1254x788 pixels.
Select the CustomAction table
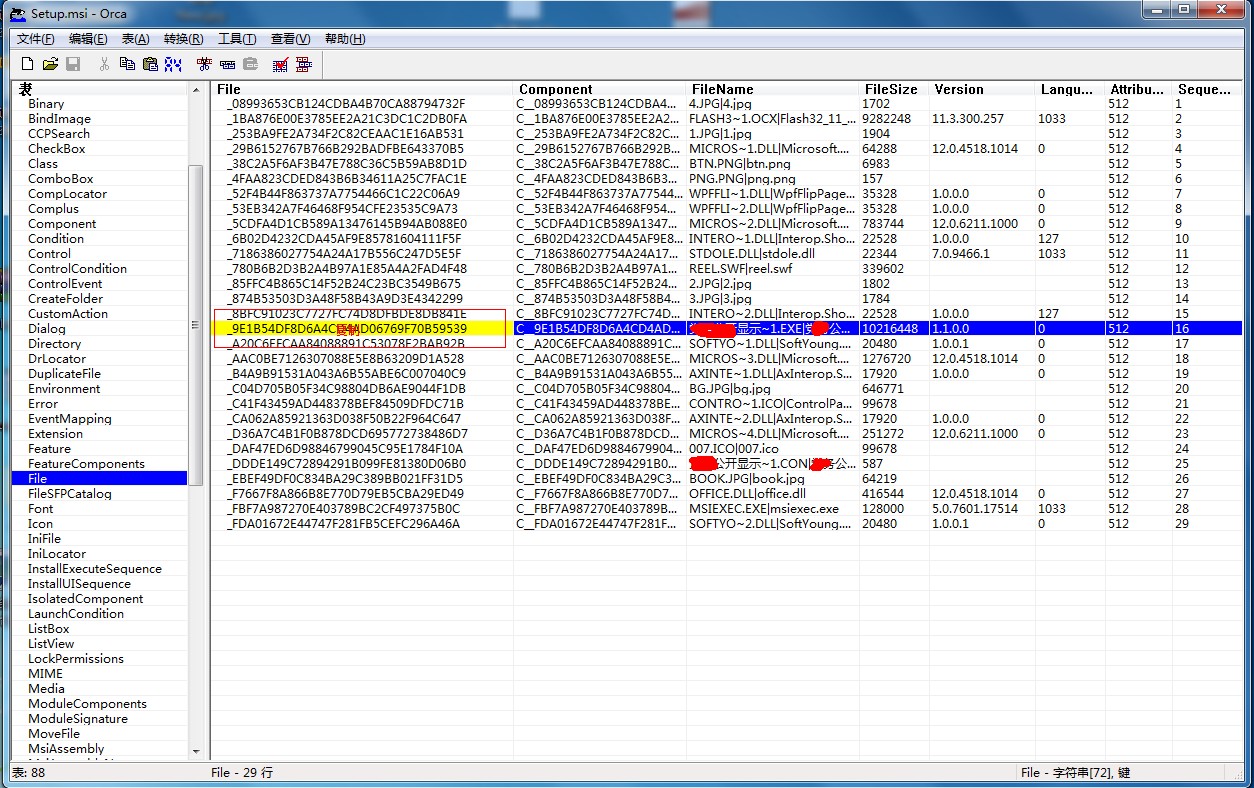[x=68, y=314]
